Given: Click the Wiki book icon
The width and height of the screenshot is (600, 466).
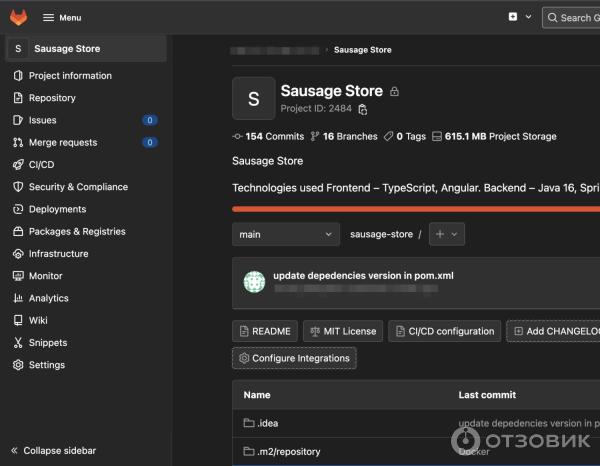Looking at the screenshot, I should [18, 320].
